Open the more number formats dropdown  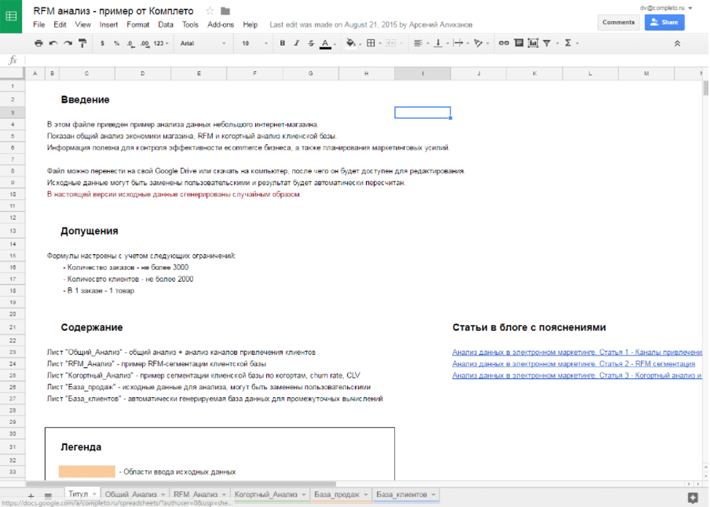(161, 43)
